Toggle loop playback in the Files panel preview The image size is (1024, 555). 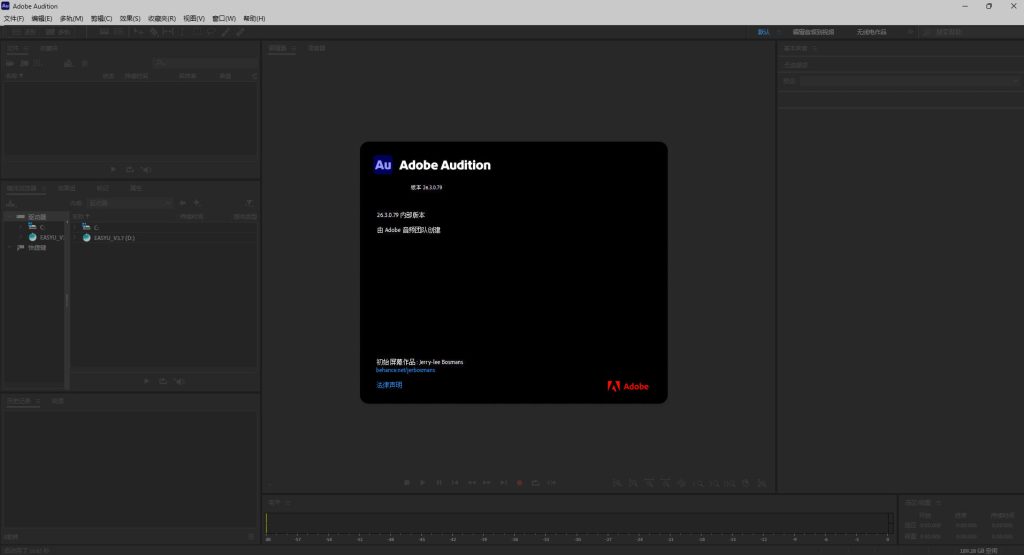[130, 169]
